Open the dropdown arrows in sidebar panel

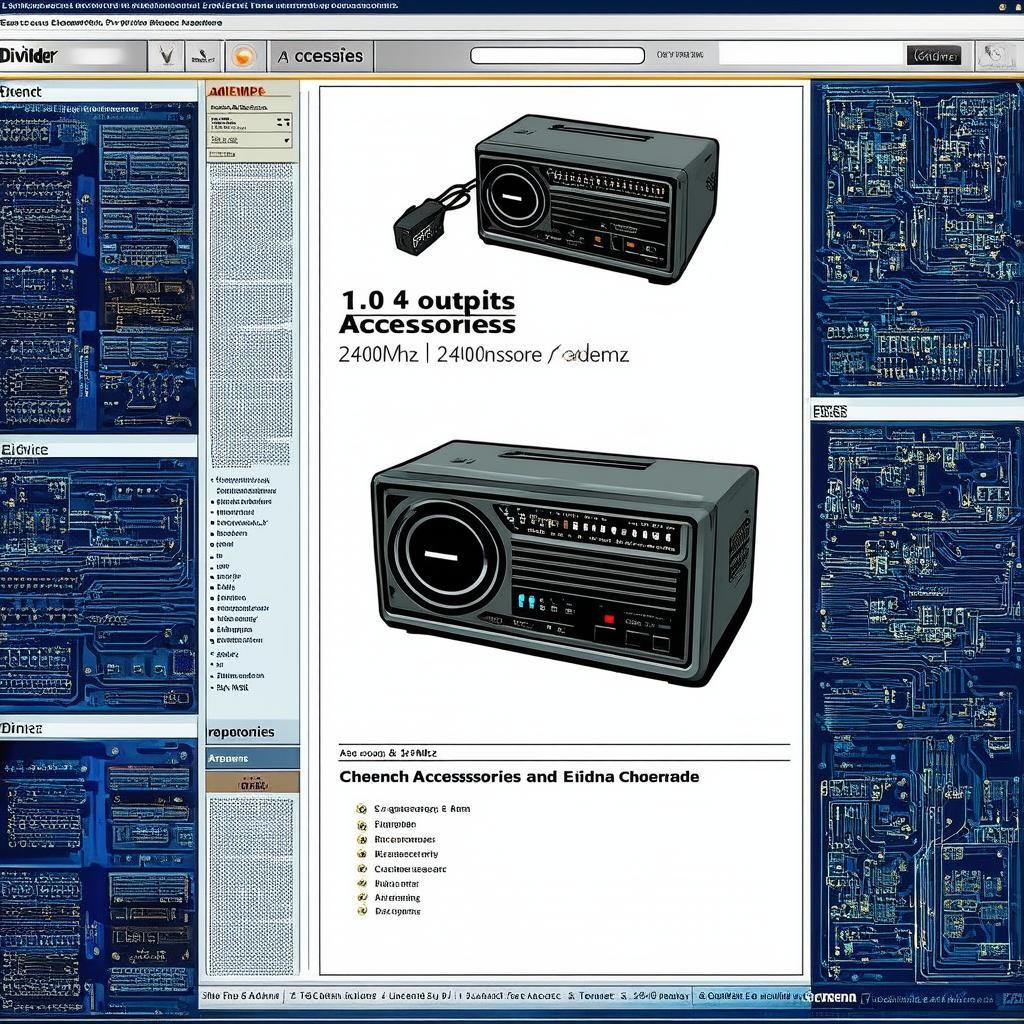284,123
